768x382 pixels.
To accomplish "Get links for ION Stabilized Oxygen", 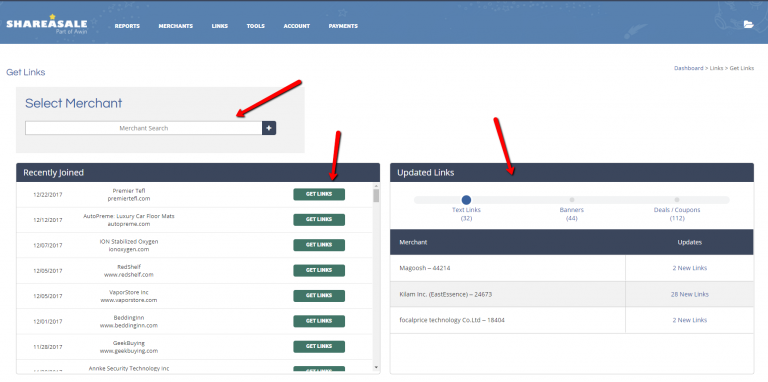I will [319, 245].
